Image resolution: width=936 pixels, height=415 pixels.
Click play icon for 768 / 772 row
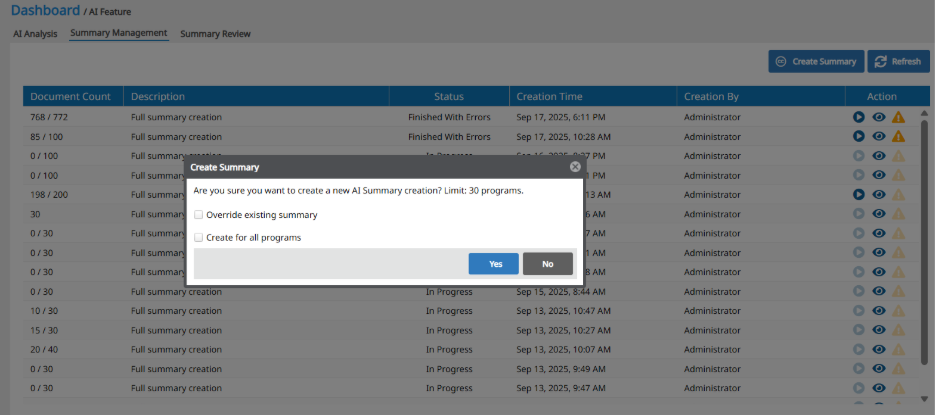(858, 117)
